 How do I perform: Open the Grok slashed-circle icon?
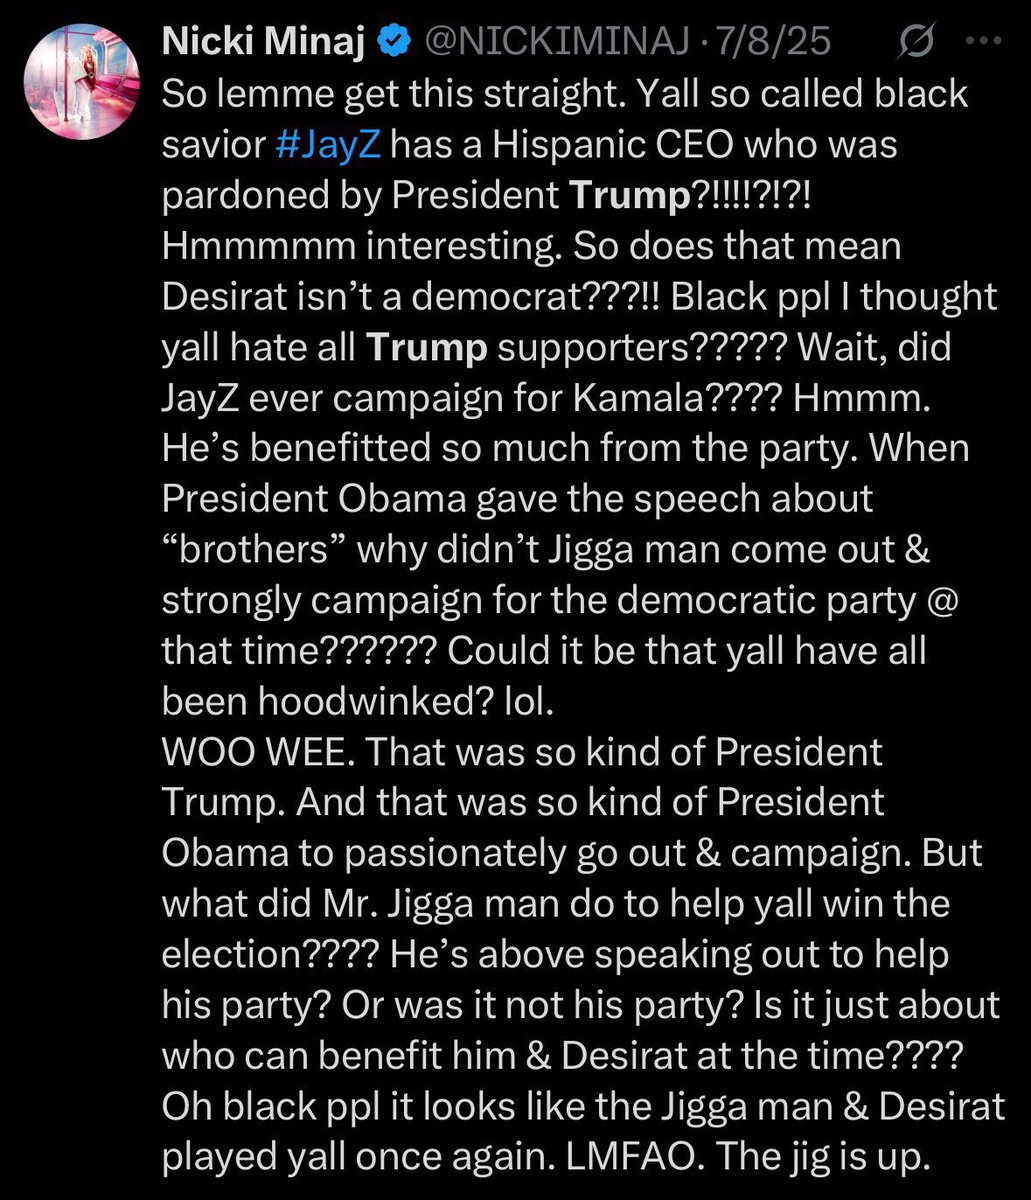point(918,43)
